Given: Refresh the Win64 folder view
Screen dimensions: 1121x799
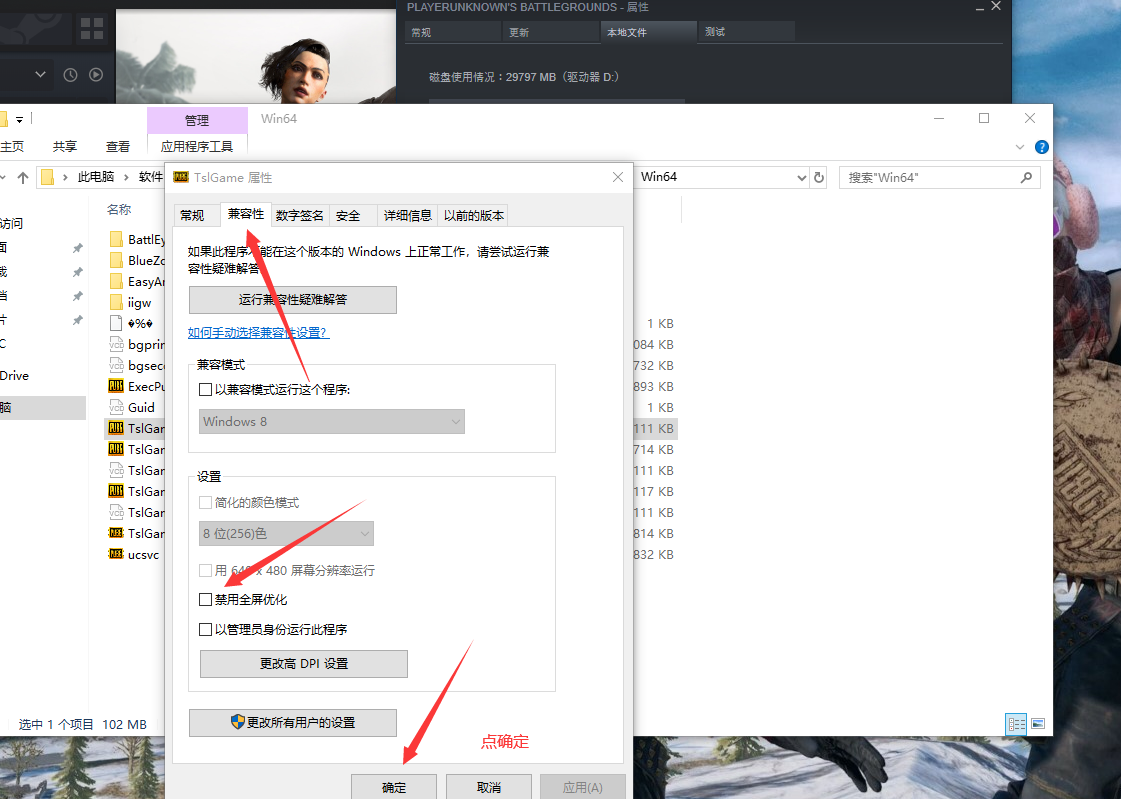Looking at the screenshot, I should click(819, 177).
